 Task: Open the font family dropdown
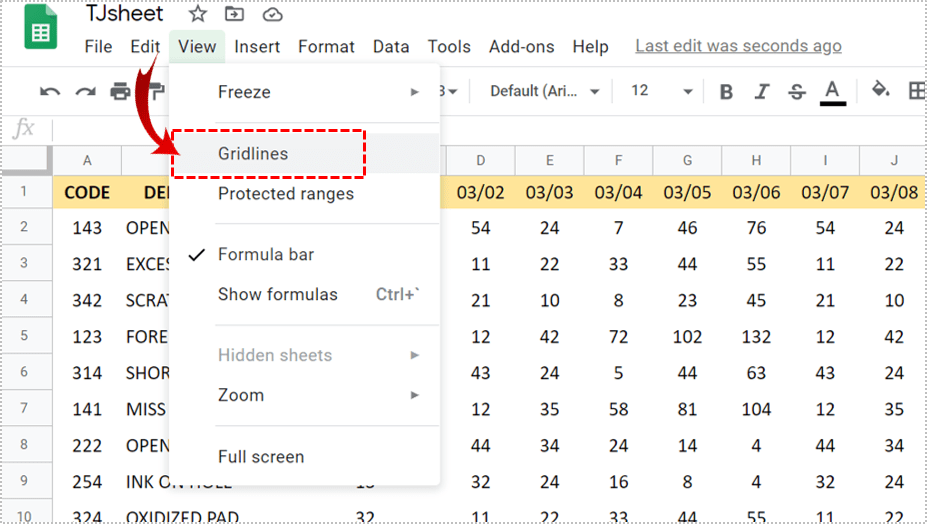click(x=544, y=91)
